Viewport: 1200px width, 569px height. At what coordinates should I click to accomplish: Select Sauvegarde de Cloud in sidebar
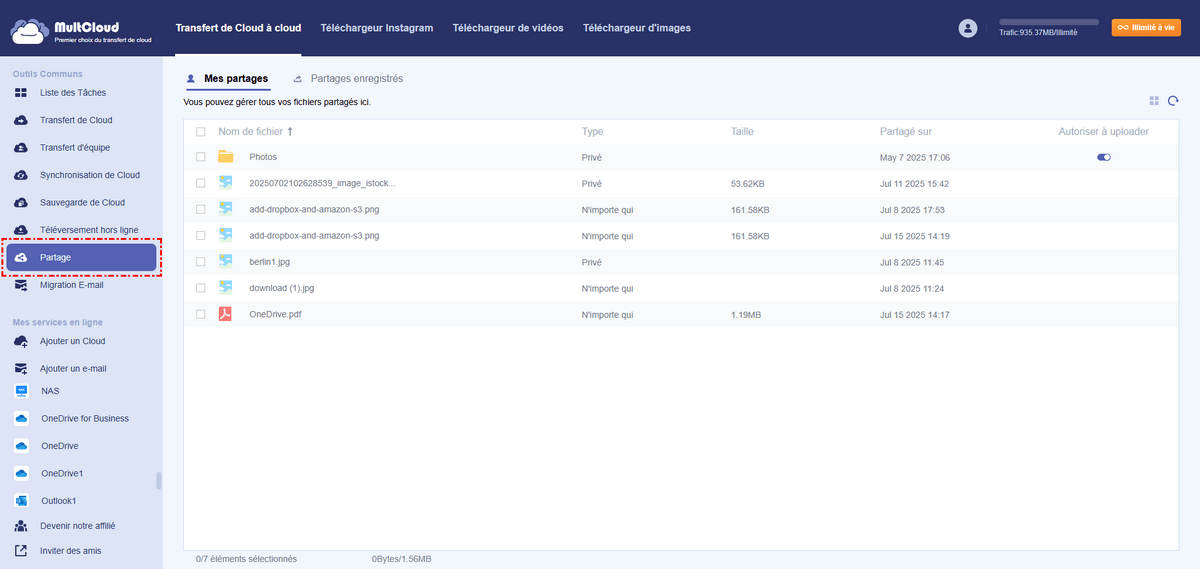pos(82,203)
